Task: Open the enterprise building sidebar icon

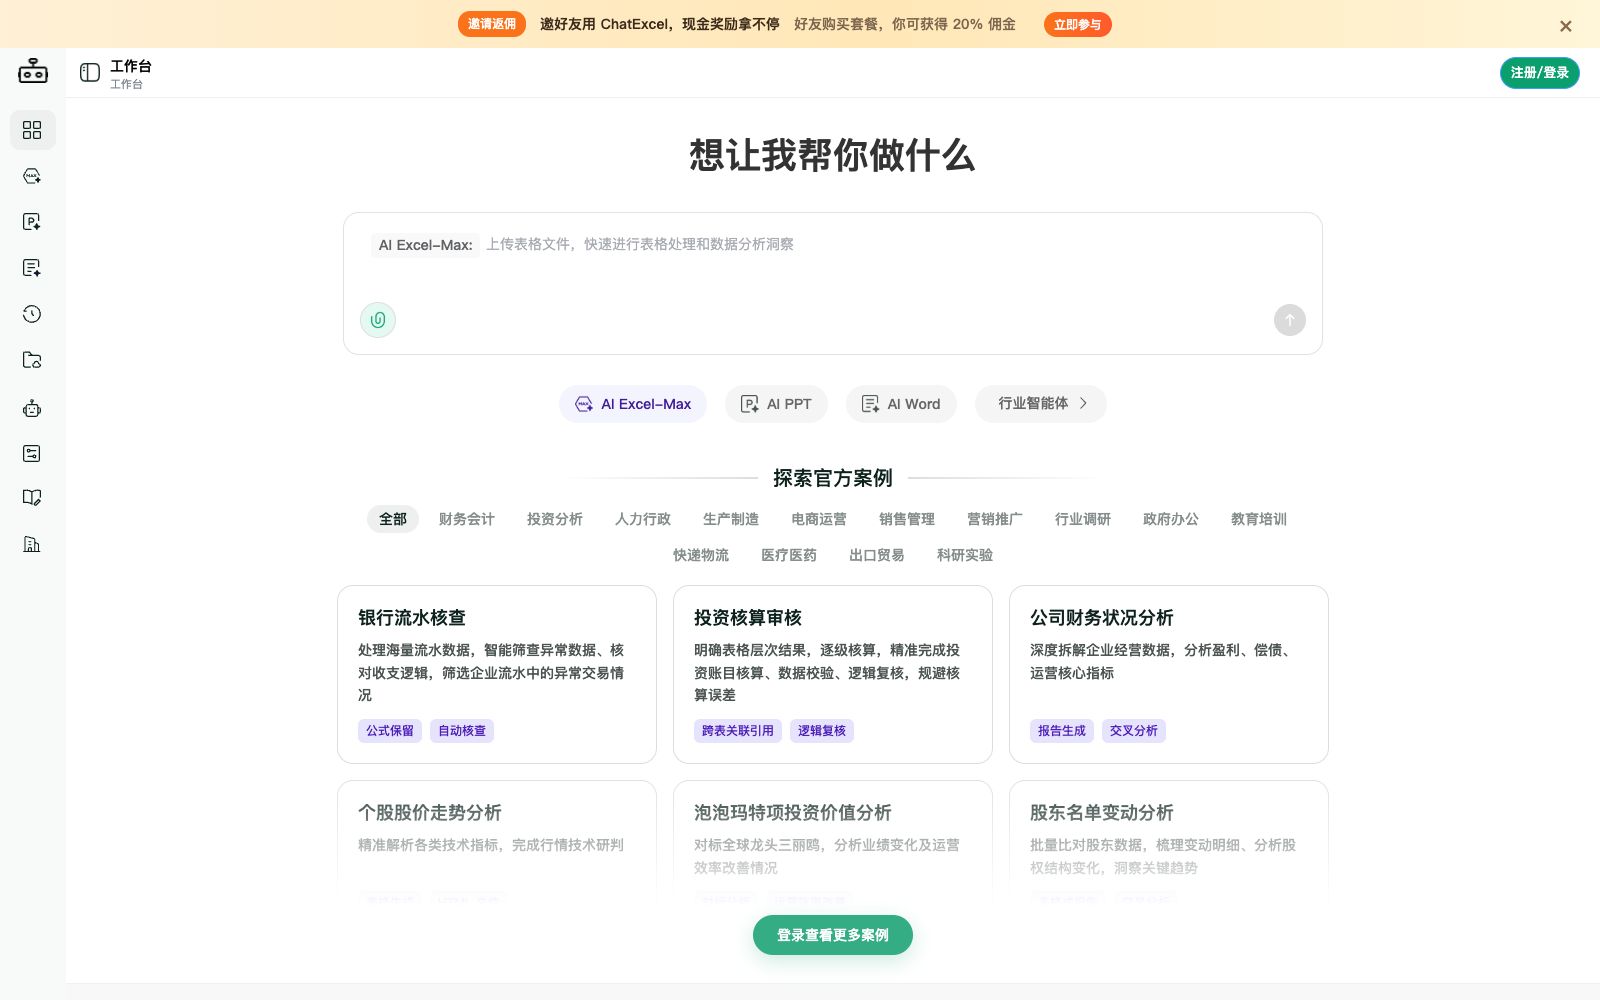Action: 32,544
